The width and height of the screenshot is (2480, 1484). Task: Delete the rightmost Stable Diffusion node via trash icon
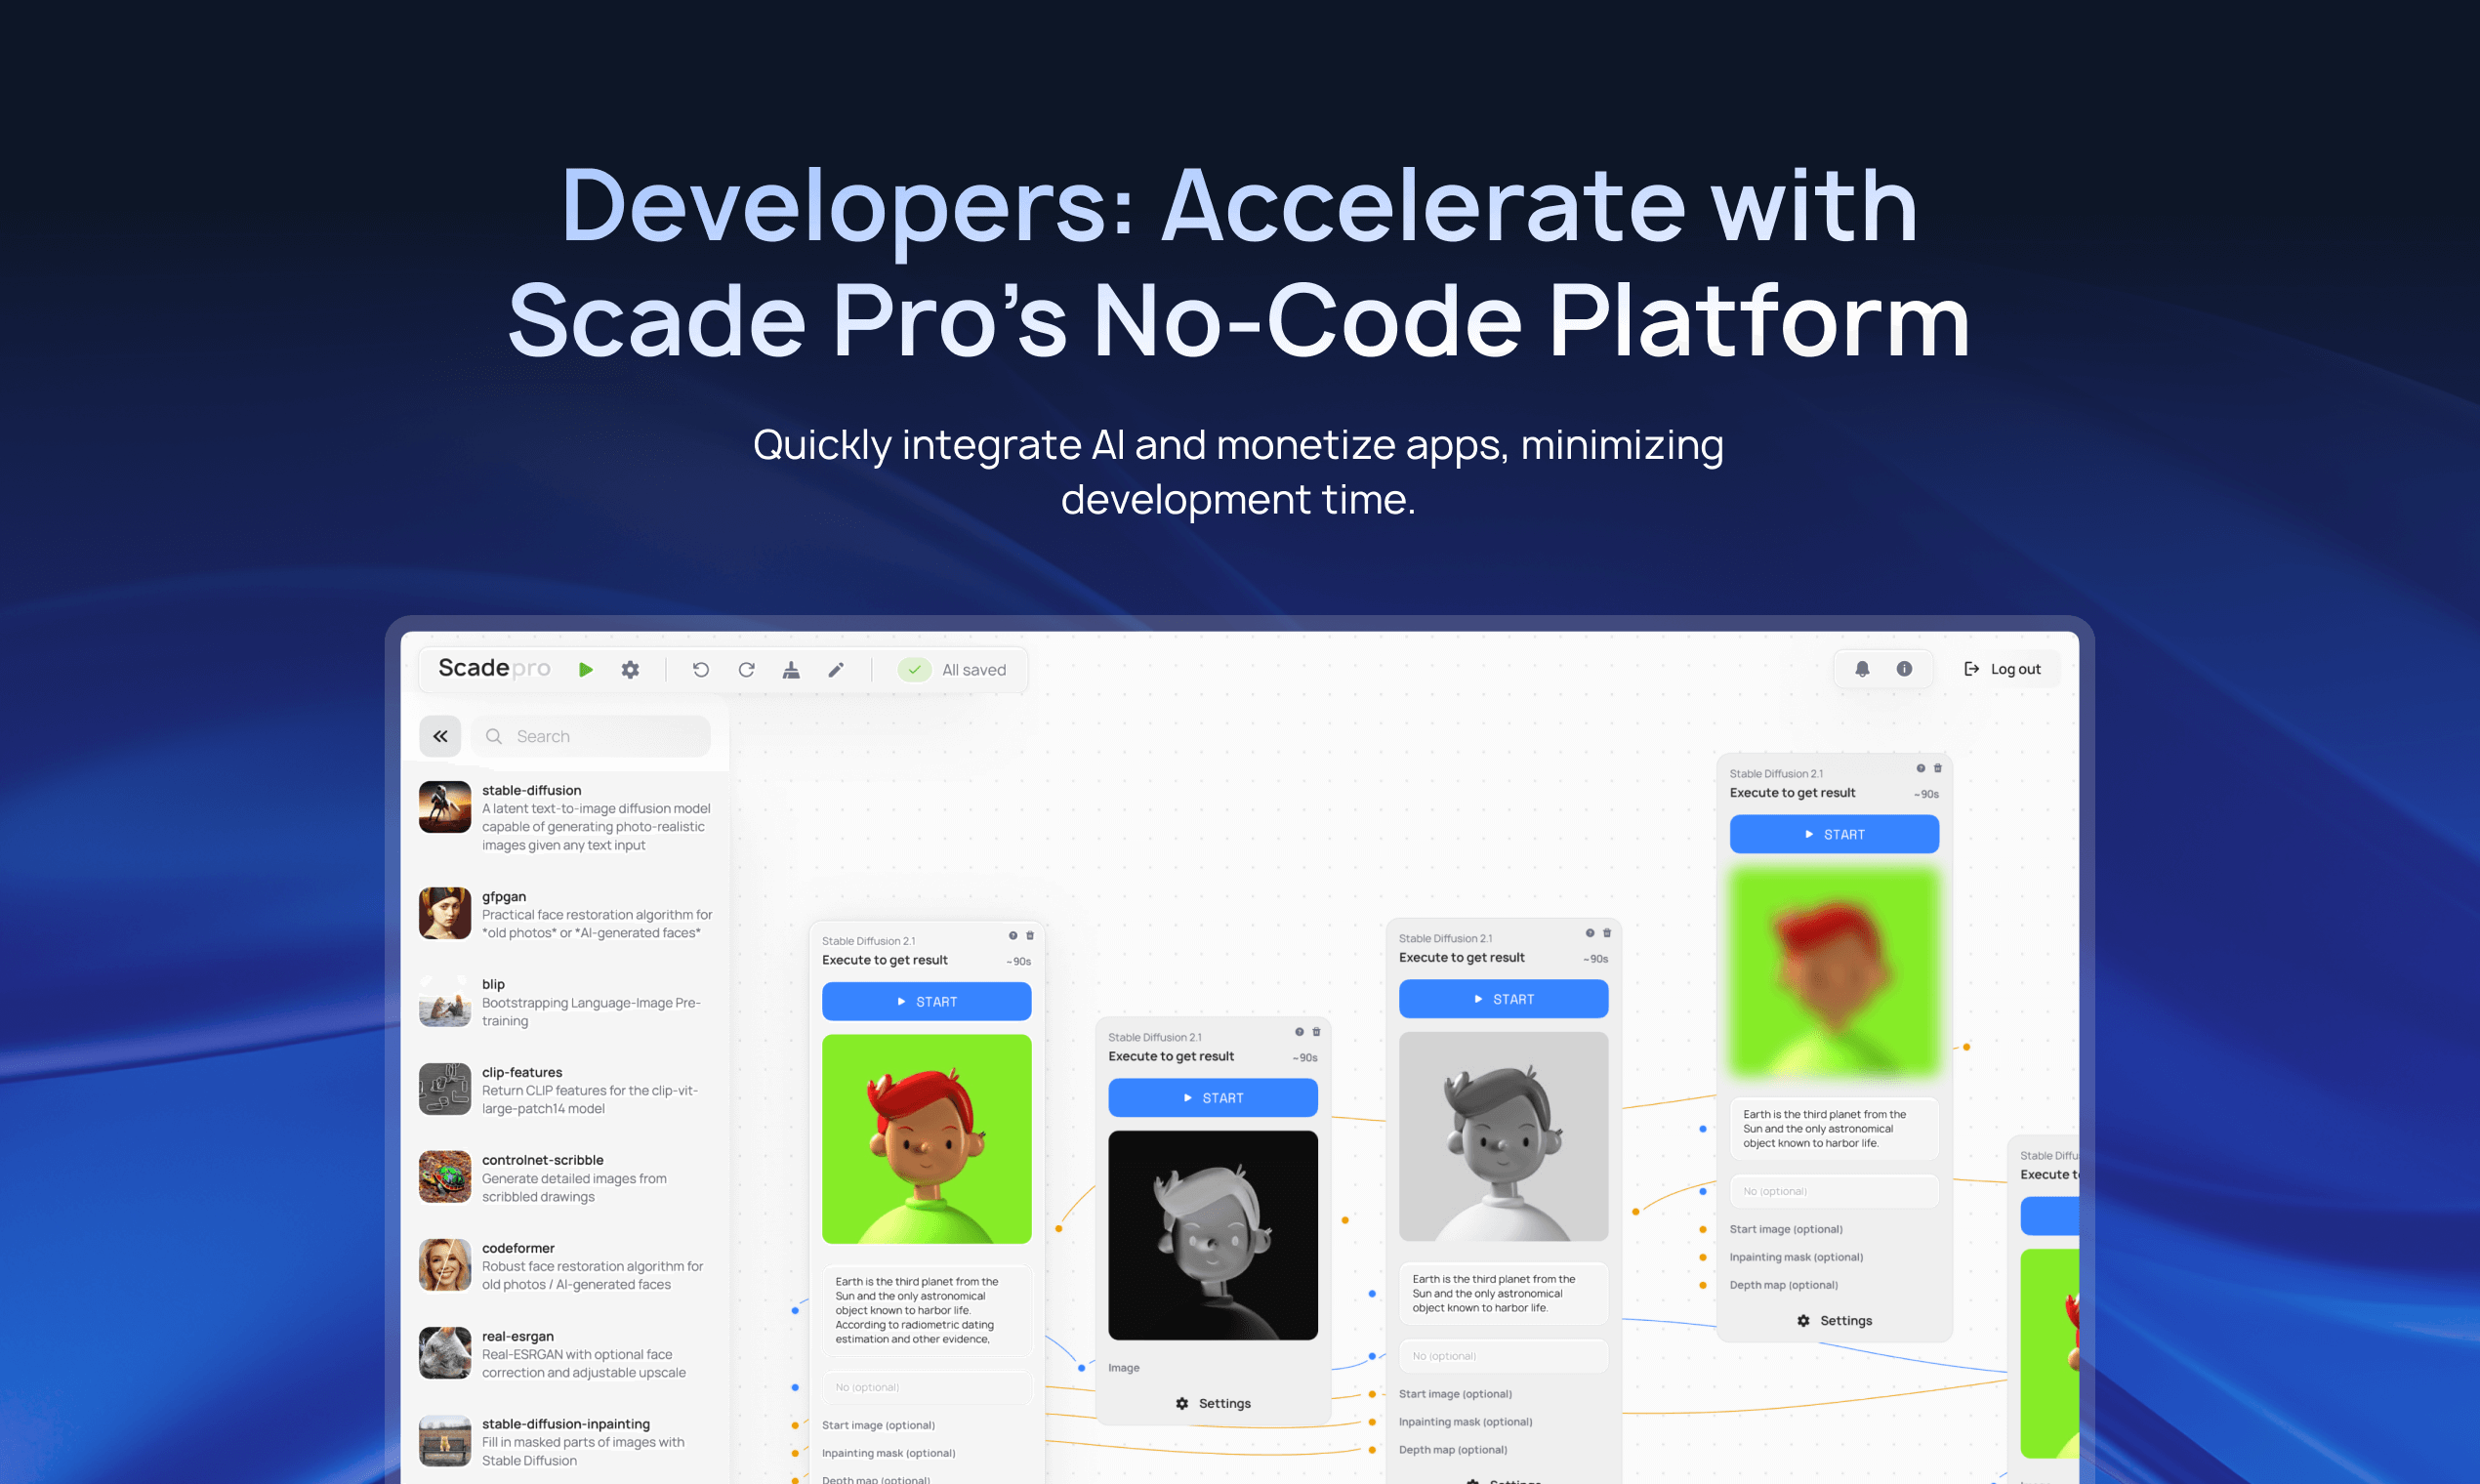tap(1937, 768)
